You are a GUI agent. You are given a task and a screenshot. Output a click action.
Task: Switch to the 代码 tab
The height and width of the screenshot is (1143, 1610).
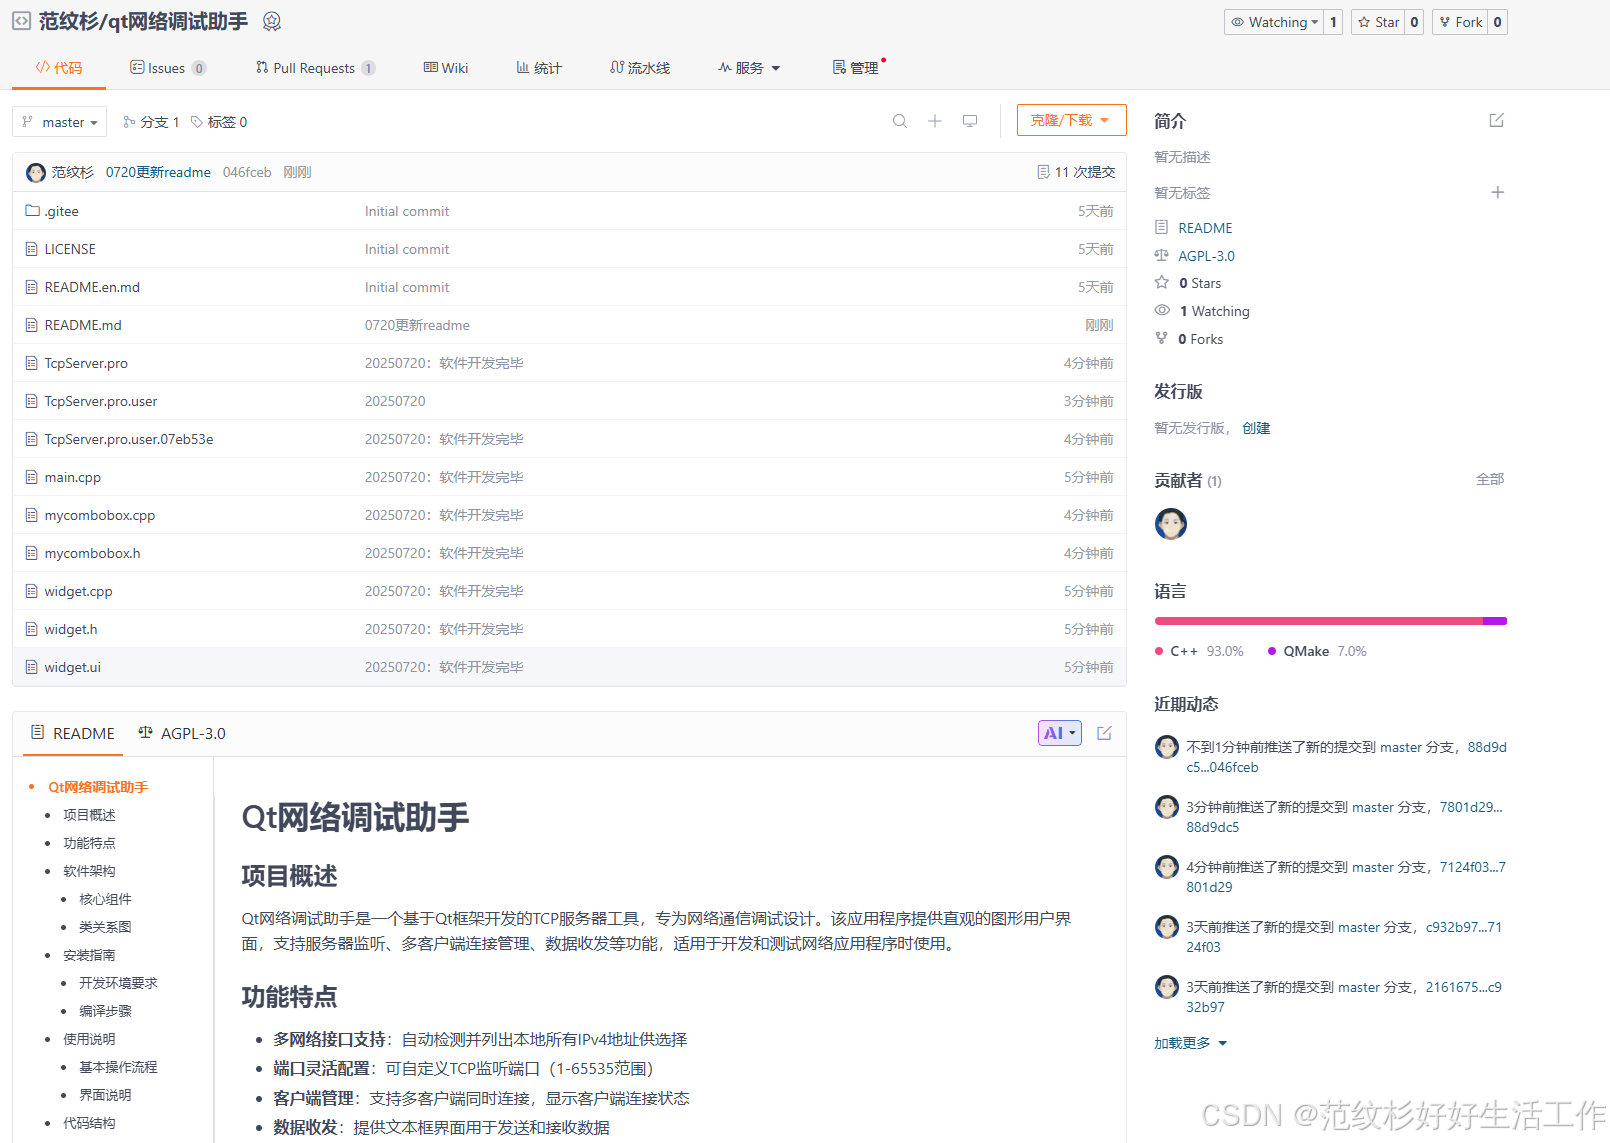point(59,68)
